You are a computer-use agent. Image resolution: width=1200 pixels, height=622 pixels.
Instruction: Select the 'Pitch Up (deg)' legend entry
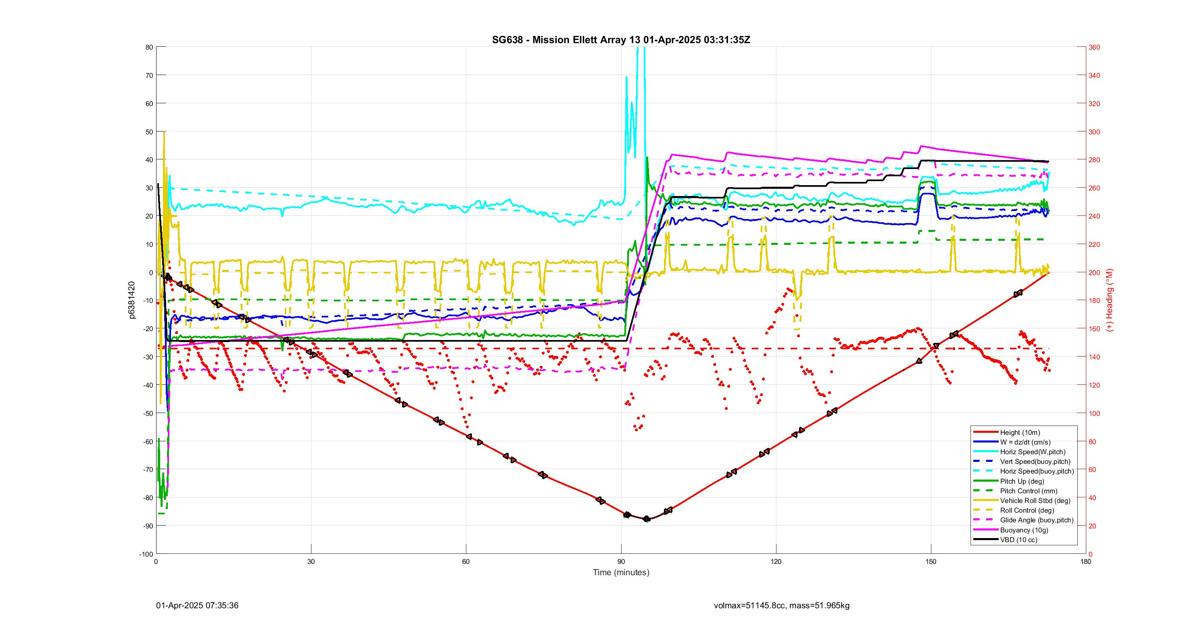click(x=1022, y=480)
